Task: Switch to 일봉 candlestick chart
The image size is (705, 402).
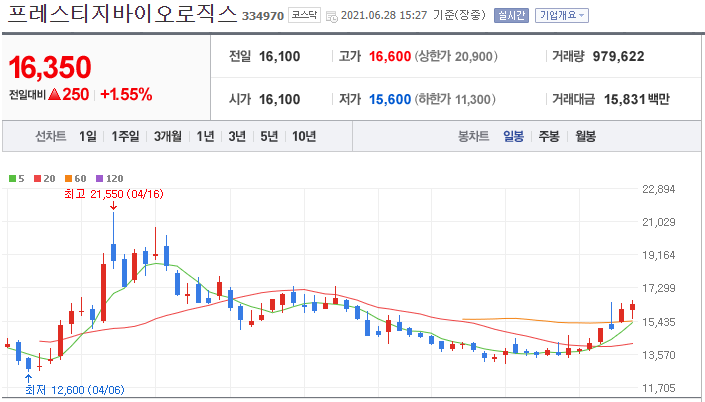Action: [513, 136]
